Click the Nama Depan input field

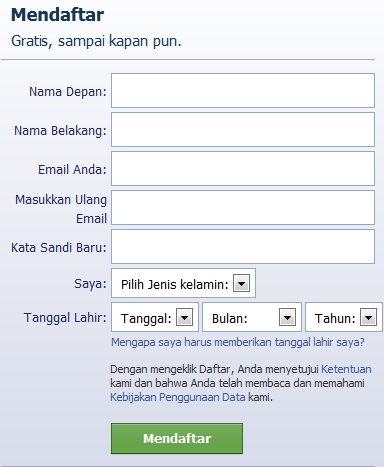(243, 91)
